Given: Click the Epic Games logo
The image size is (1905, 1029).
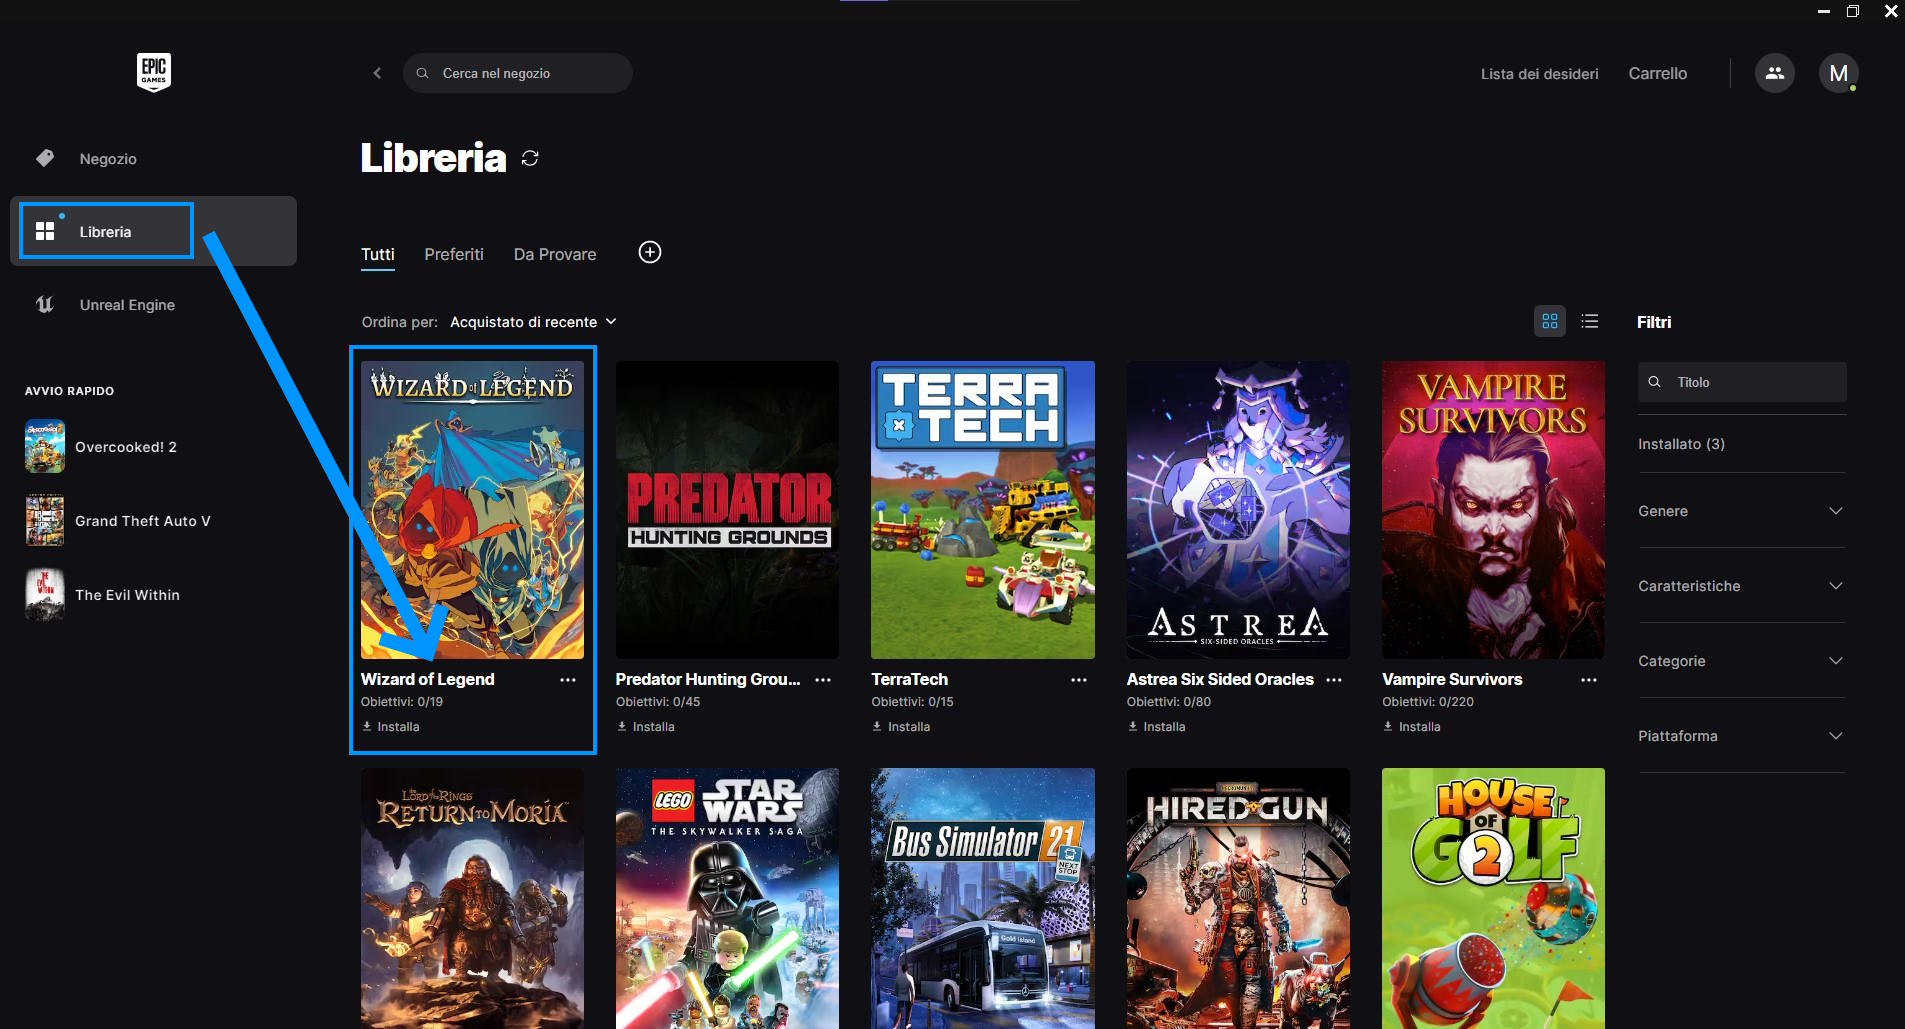Looking at the screenshot, I should pyautogui.click(x=153, y=72).
